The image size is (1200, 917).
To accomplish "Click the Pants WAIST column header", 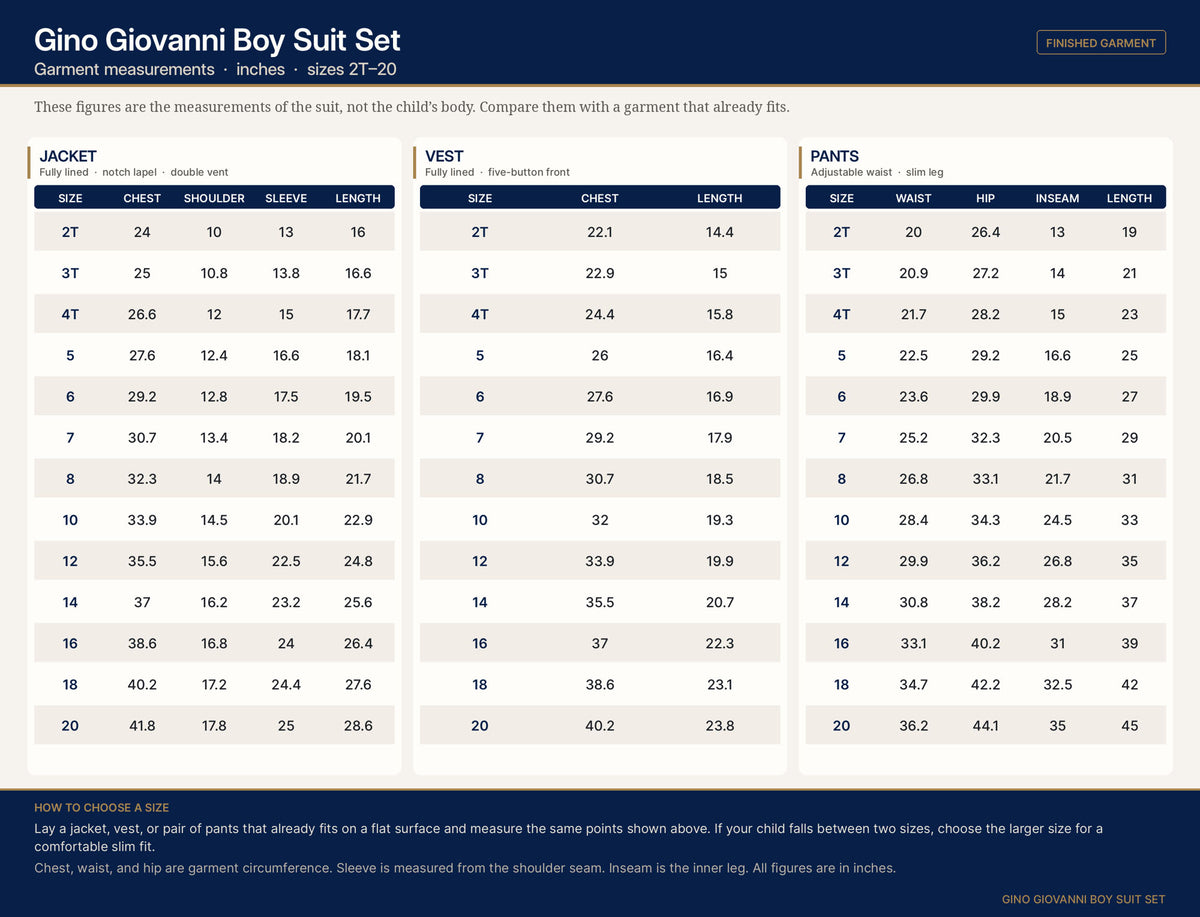I will 913,198.
